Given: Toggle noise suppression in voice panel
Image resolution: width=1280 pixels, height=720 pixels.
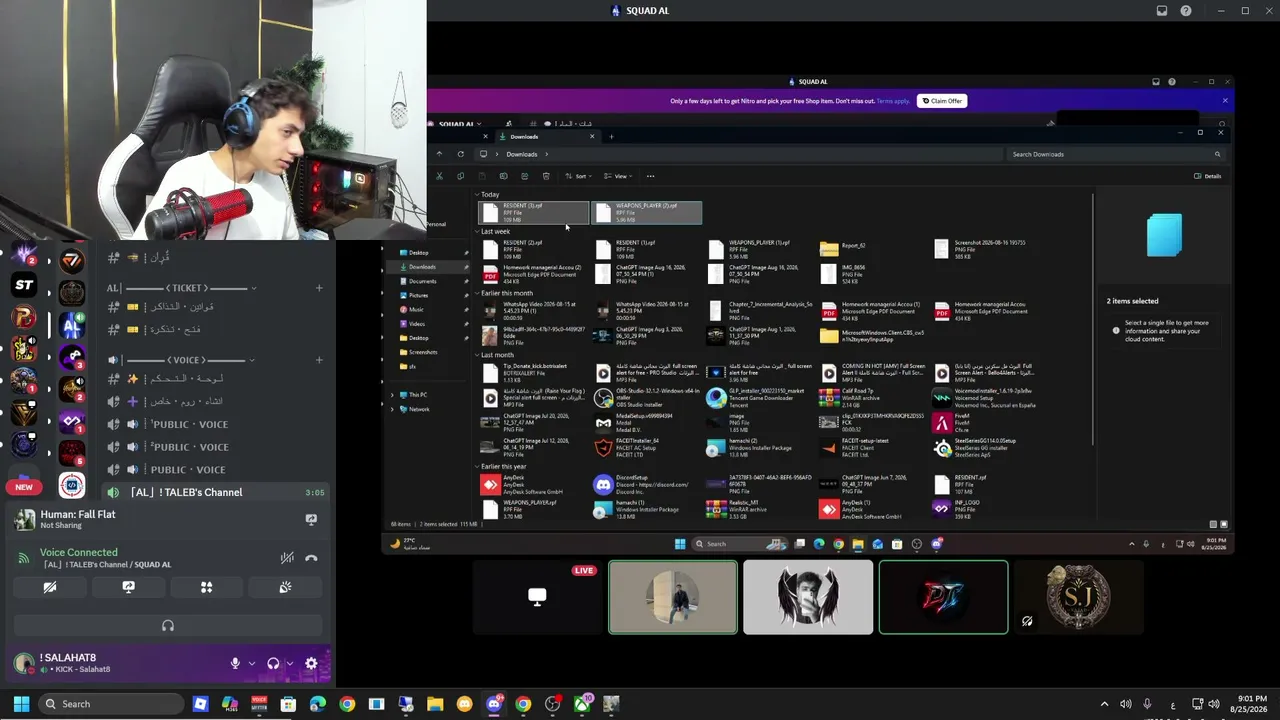Looking at the screenshot, I should 287,558.
